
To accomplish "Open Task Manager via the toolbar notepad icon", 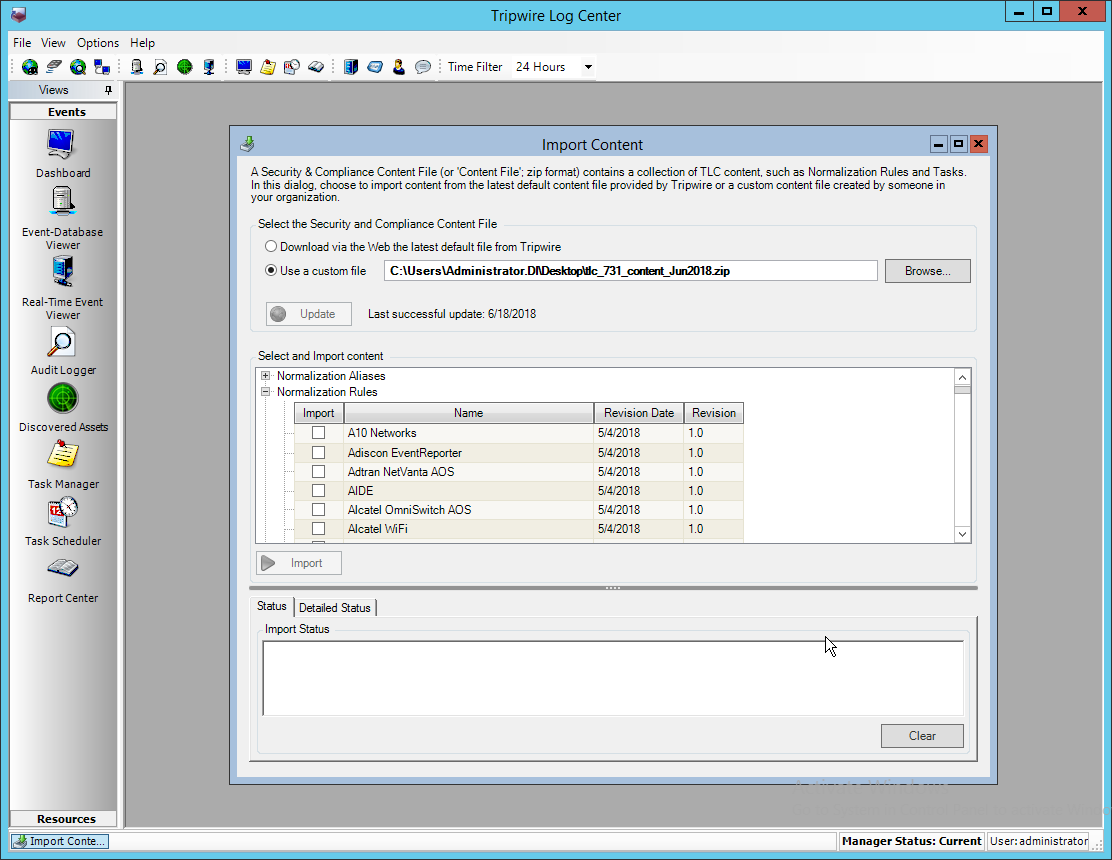I will click(267, 67).
